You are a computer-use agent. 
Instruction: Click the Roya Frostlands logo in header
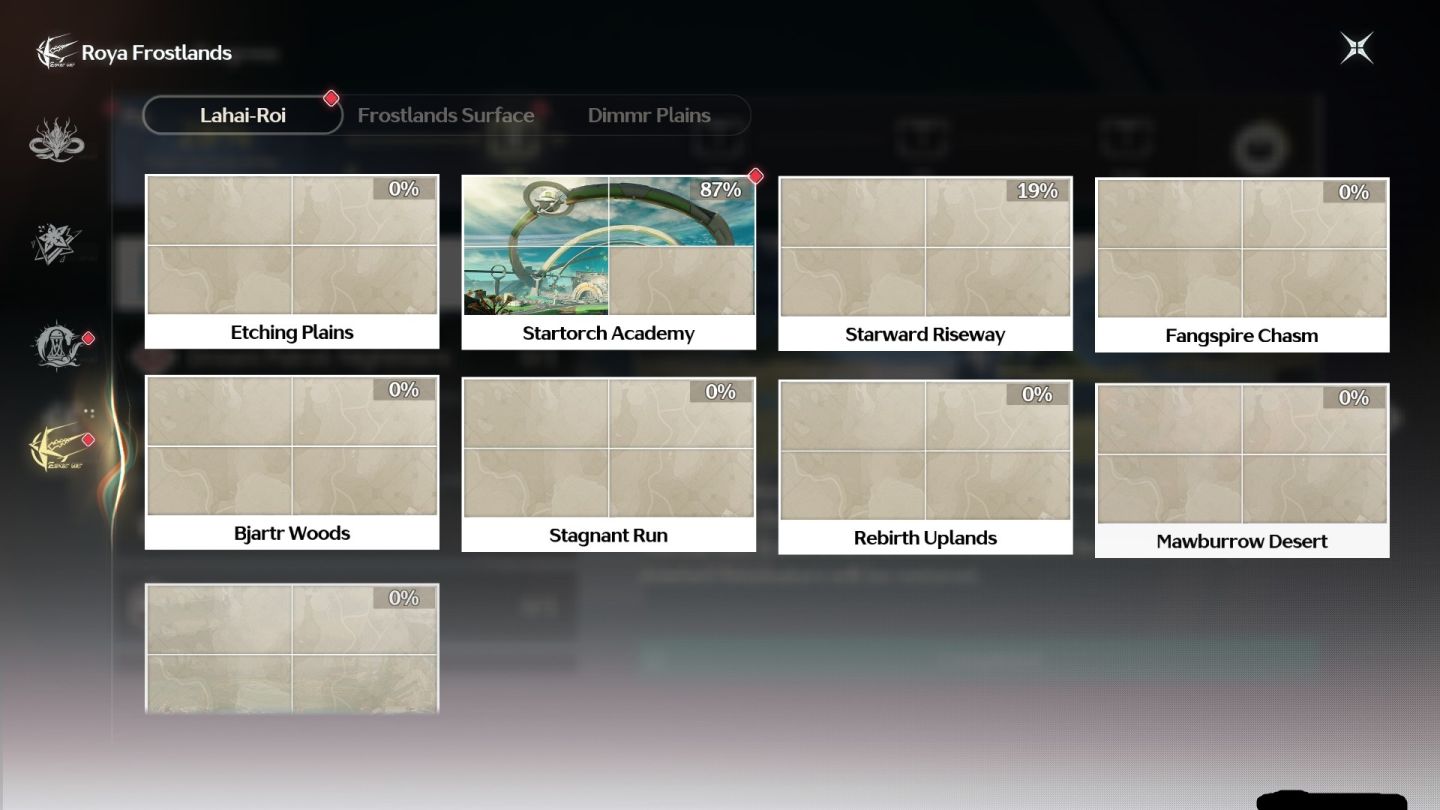pos(56,52)
